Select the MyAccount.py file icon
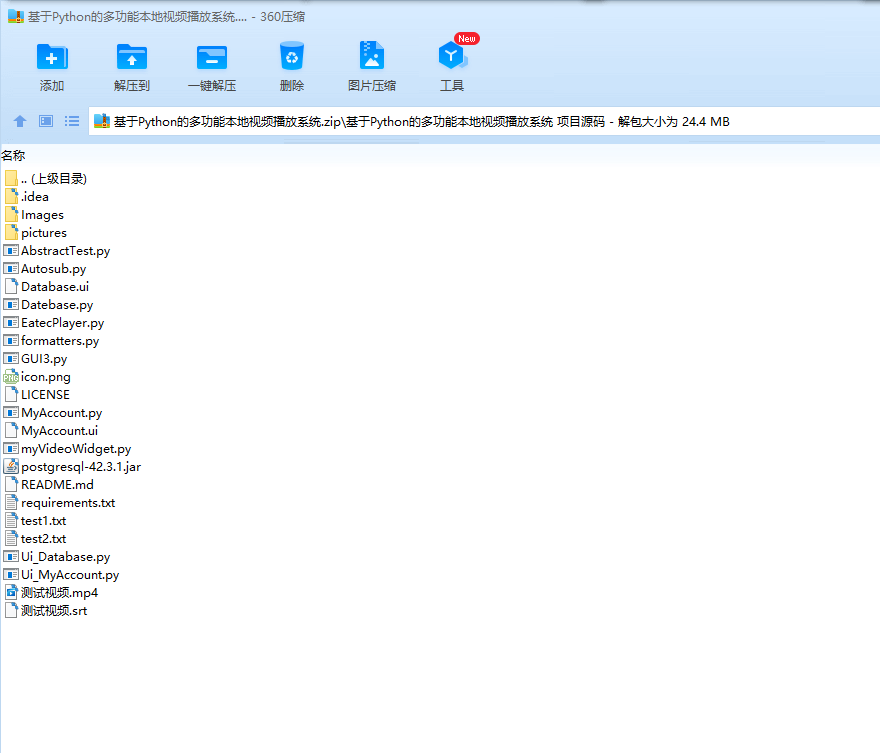The width and height of the screenshot is (880, 753). pos(11,412)
